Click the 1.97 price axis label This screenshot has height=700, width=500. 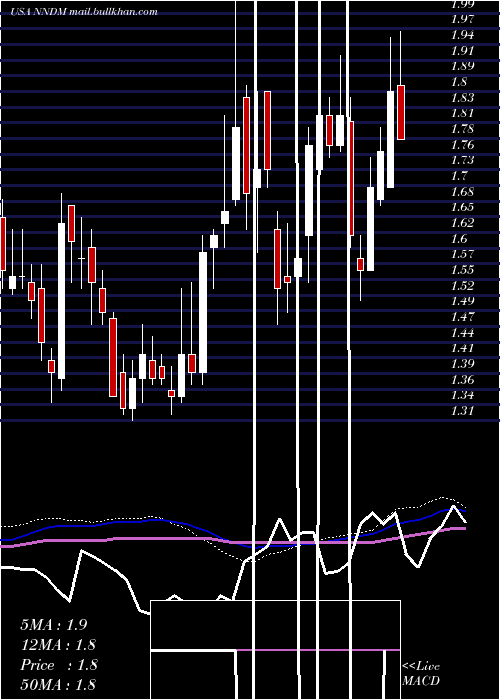(462, 19)
